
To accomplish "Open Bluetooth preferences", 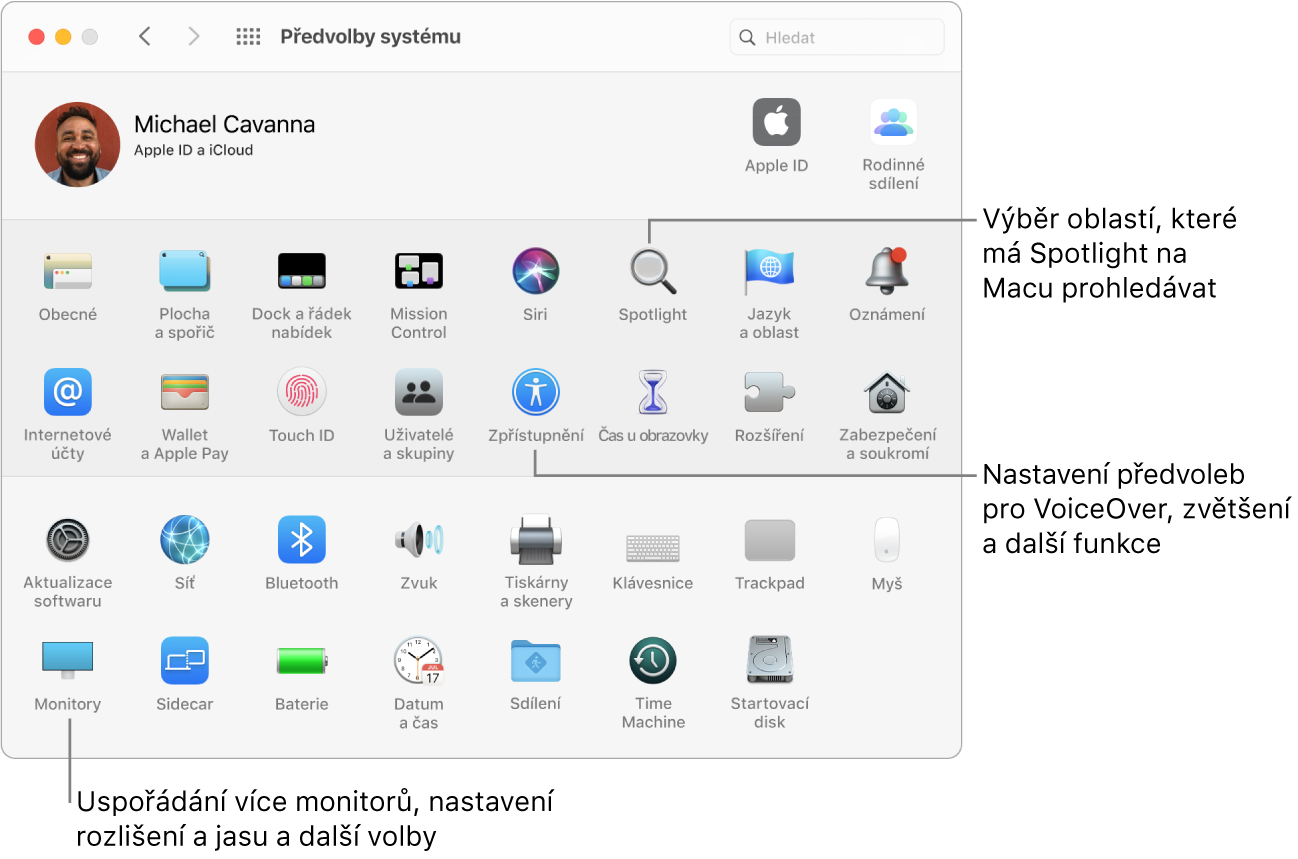I will pyautogui.click(x=302, y=540).
